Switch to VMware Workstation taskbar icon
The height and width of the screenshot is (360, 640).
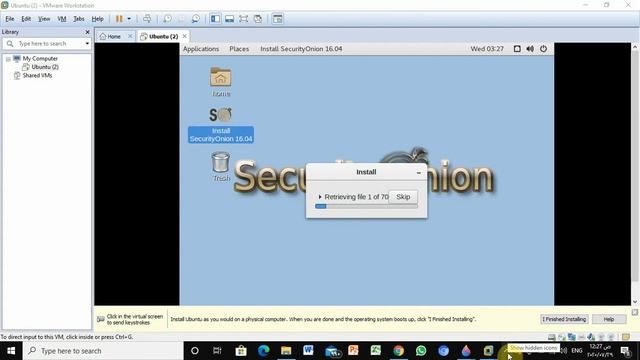[489, 351]
